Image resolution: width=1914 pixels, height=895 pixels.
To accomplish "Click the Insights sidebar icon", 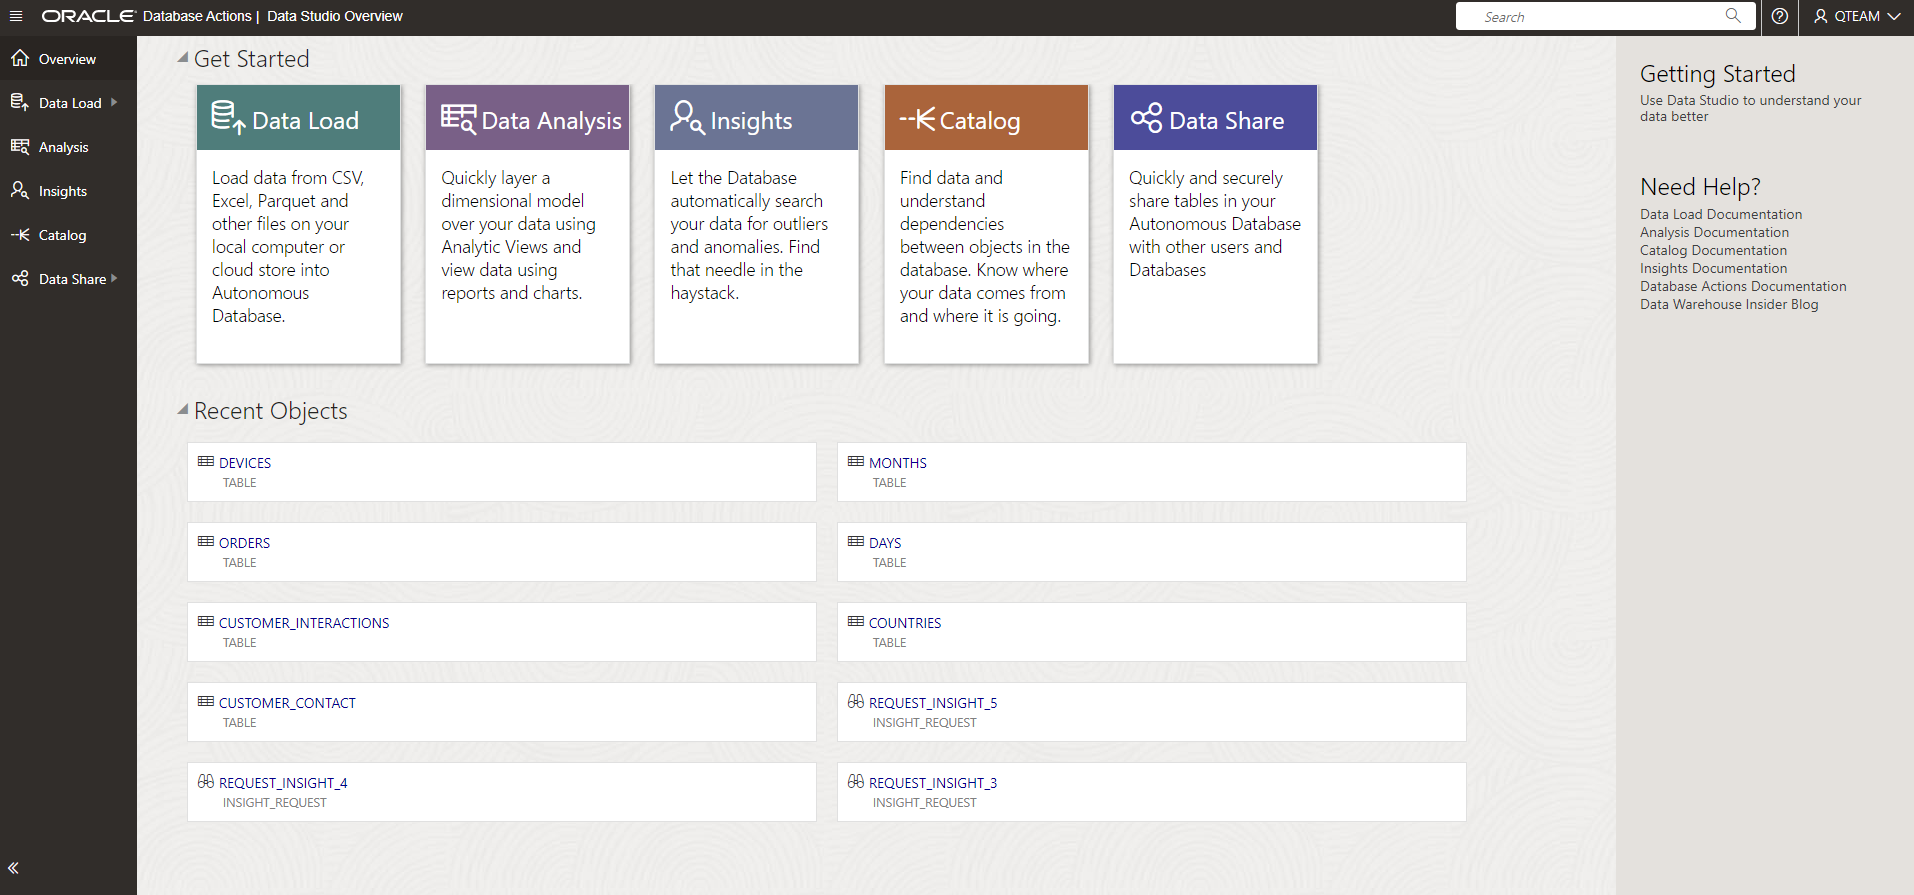I will pos(20,190).
